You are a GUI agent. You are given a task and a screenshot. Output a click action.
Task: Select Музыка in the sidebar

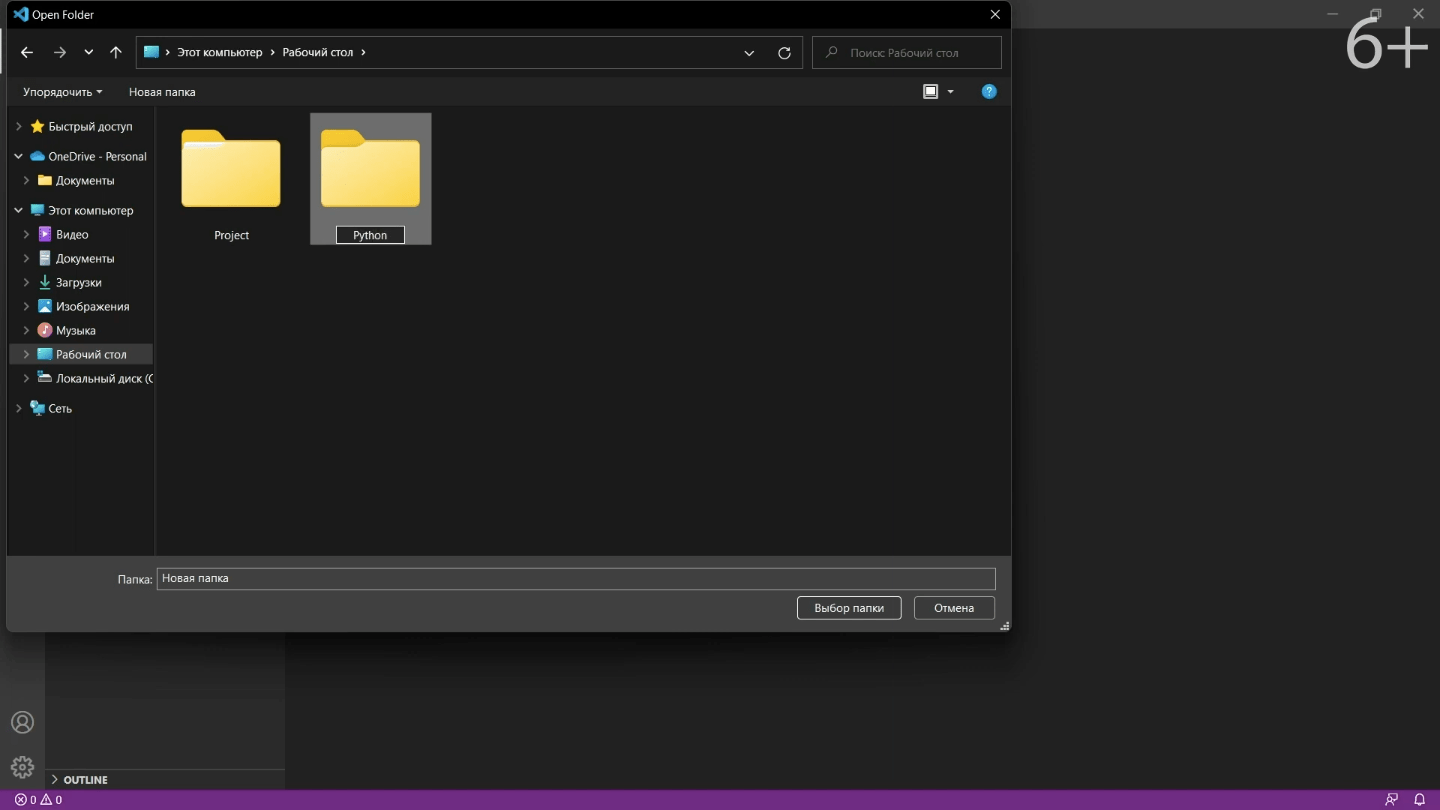[x=75, y=331]
